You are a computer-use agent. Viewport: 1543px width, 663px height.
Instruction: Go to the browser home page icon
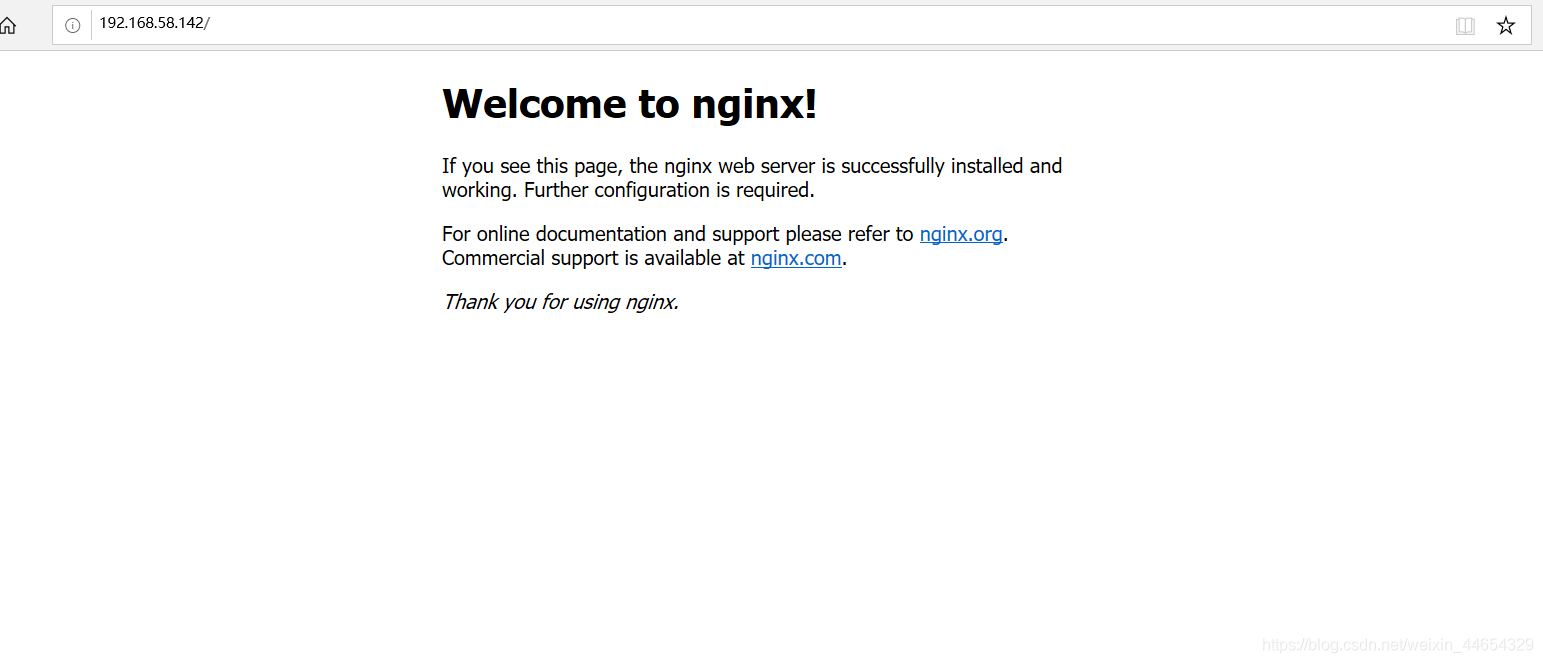pyautogui.click(x=6, y=26)
